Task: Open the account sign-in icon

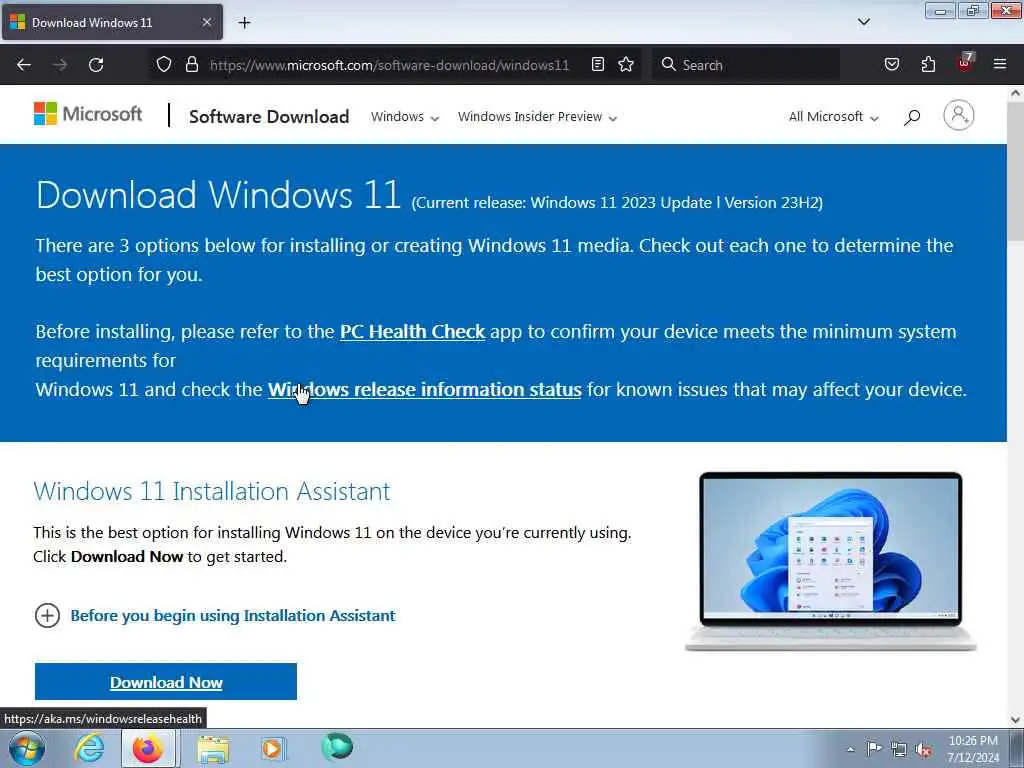Action: (959, 116)
